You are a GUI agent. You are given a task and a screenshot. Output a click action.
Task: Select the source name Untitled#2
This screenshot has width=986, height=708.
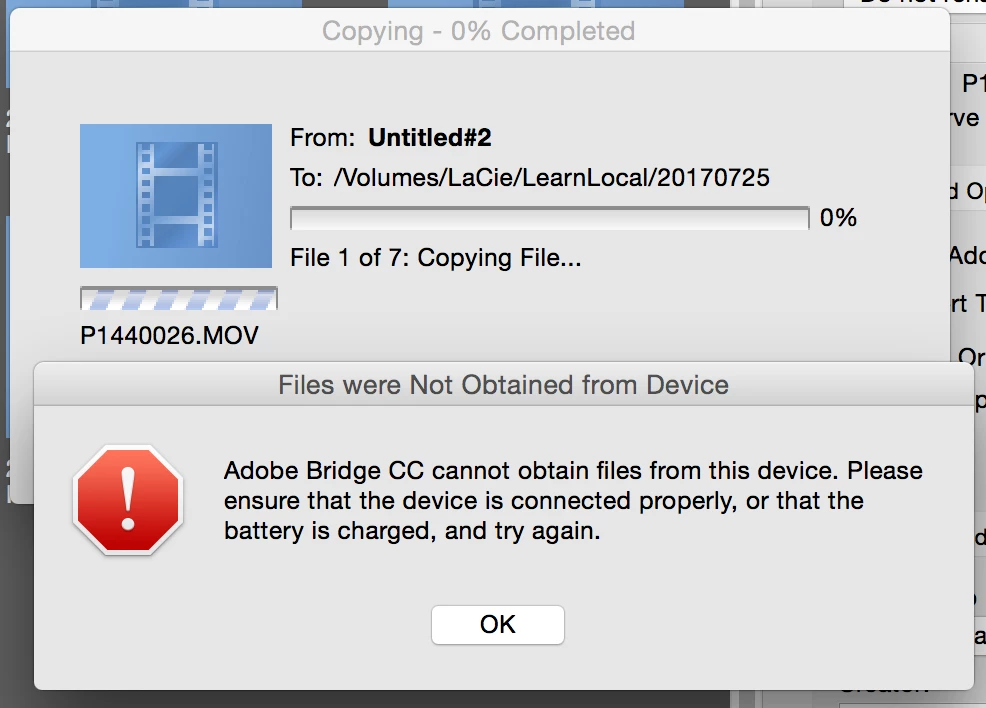(x=429, y=137)
